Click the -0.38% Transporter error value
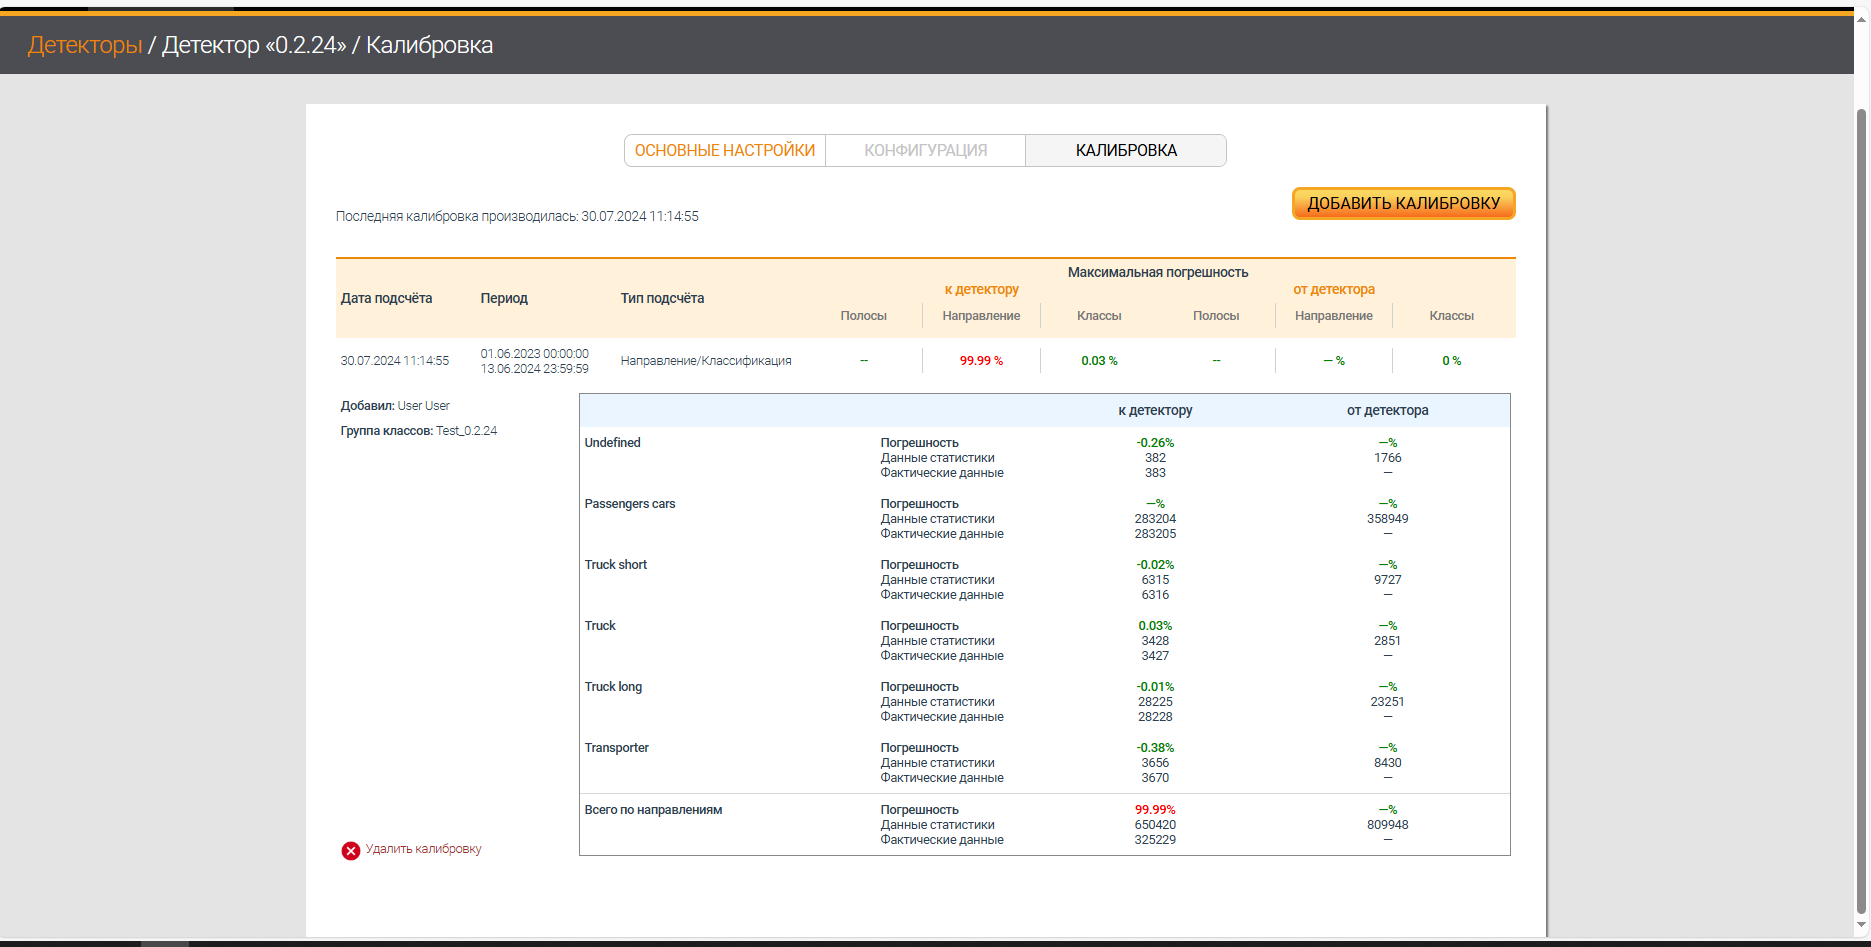The height and width of the screenshot is (947, 1871). [x=1155, y=748]
